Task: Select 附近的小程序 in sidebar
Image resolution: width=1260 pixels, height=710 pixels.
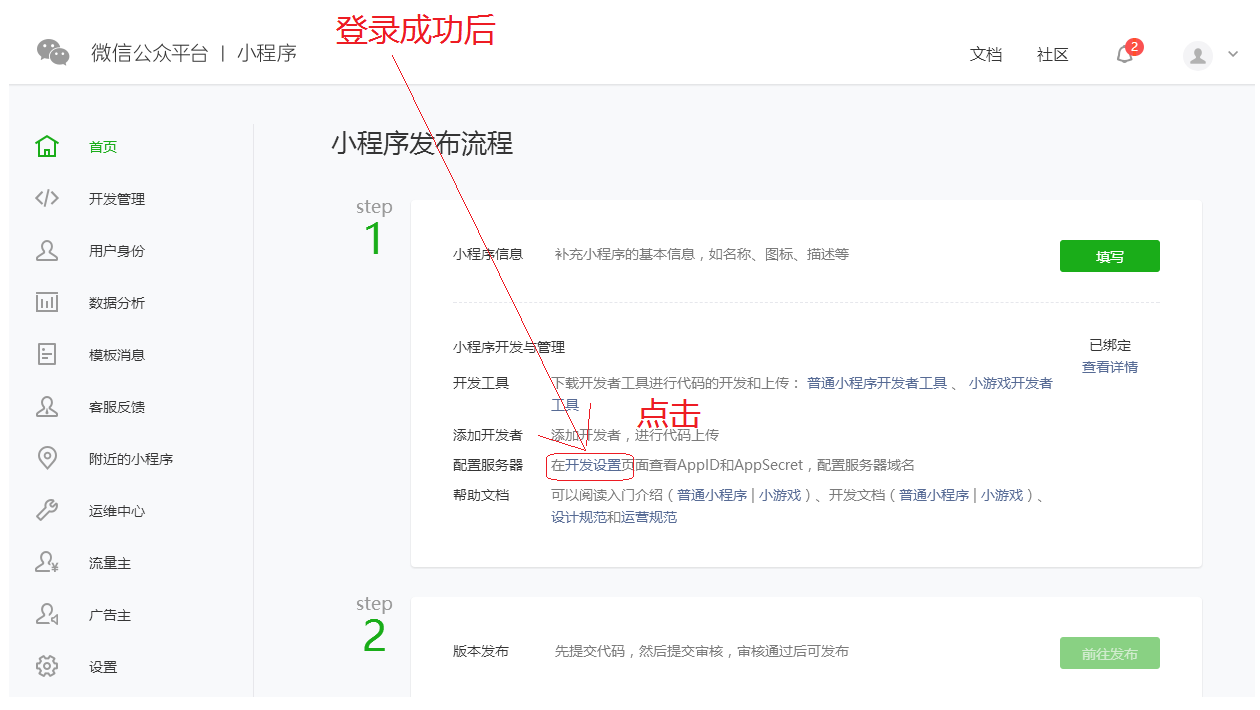Action: tap(131, 459)
